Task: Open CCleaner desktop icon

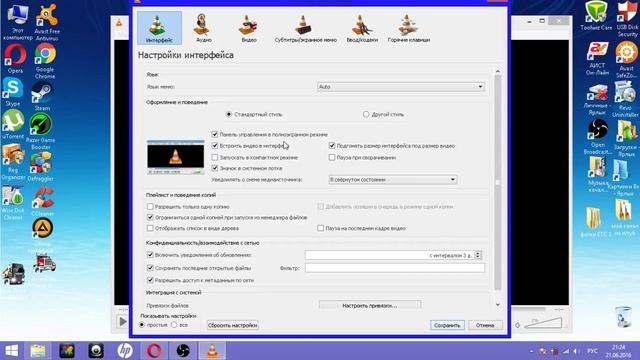Action: (x=42, y=202)
